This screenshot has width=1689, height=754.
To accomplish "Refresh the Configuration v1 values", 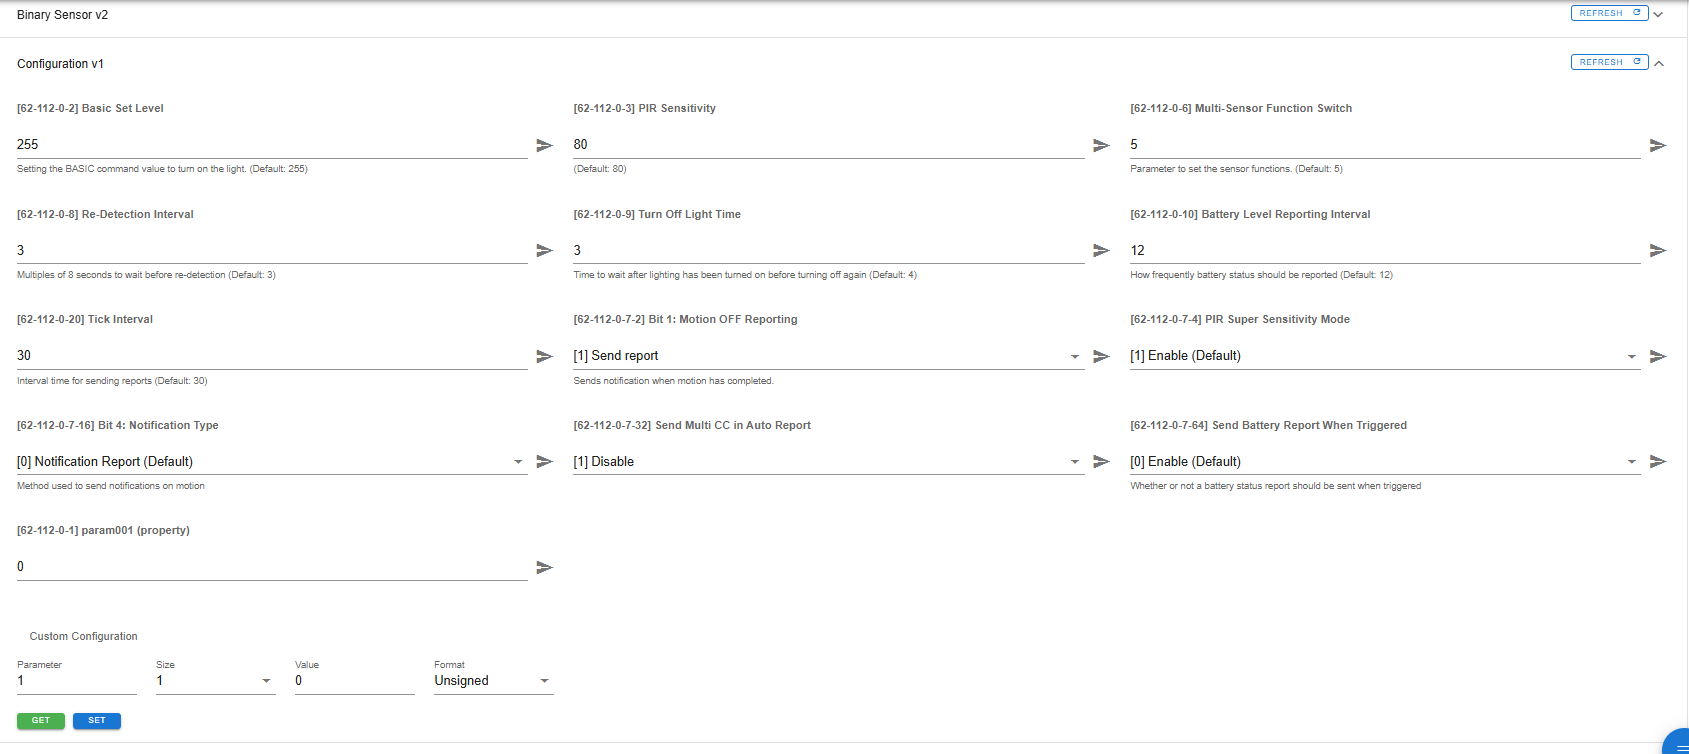I will [x=1609, y=62].
